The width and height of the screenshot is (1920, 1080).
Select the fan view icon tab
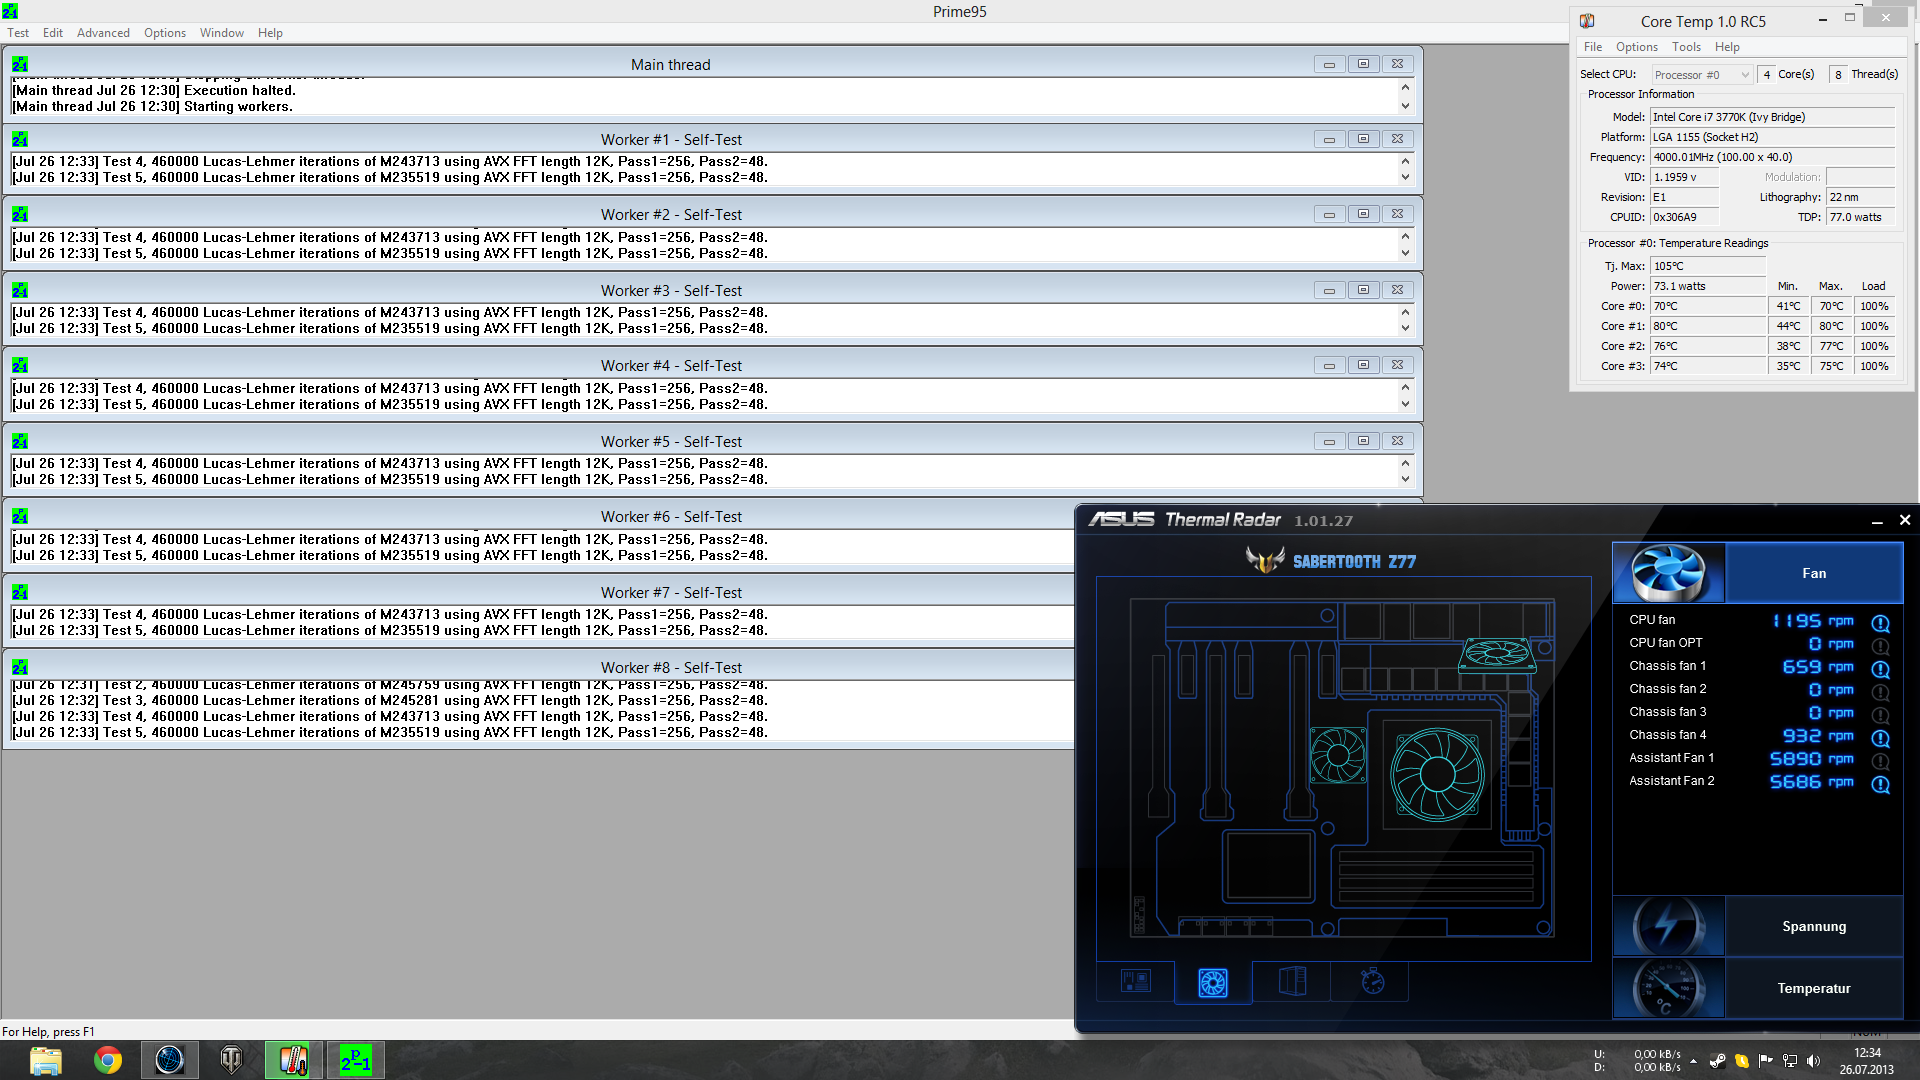click(1213, 982)
